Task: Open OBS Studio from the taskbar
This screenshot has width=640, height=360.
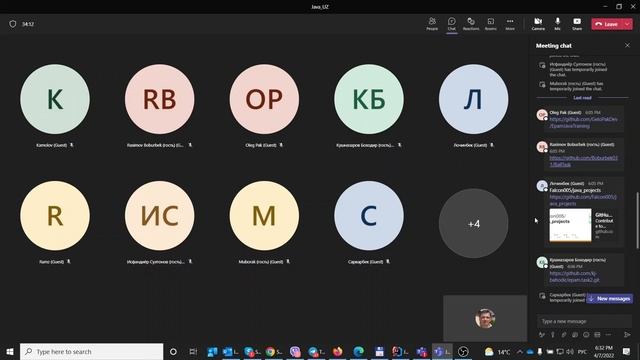Action: click(x=463, y=351)
